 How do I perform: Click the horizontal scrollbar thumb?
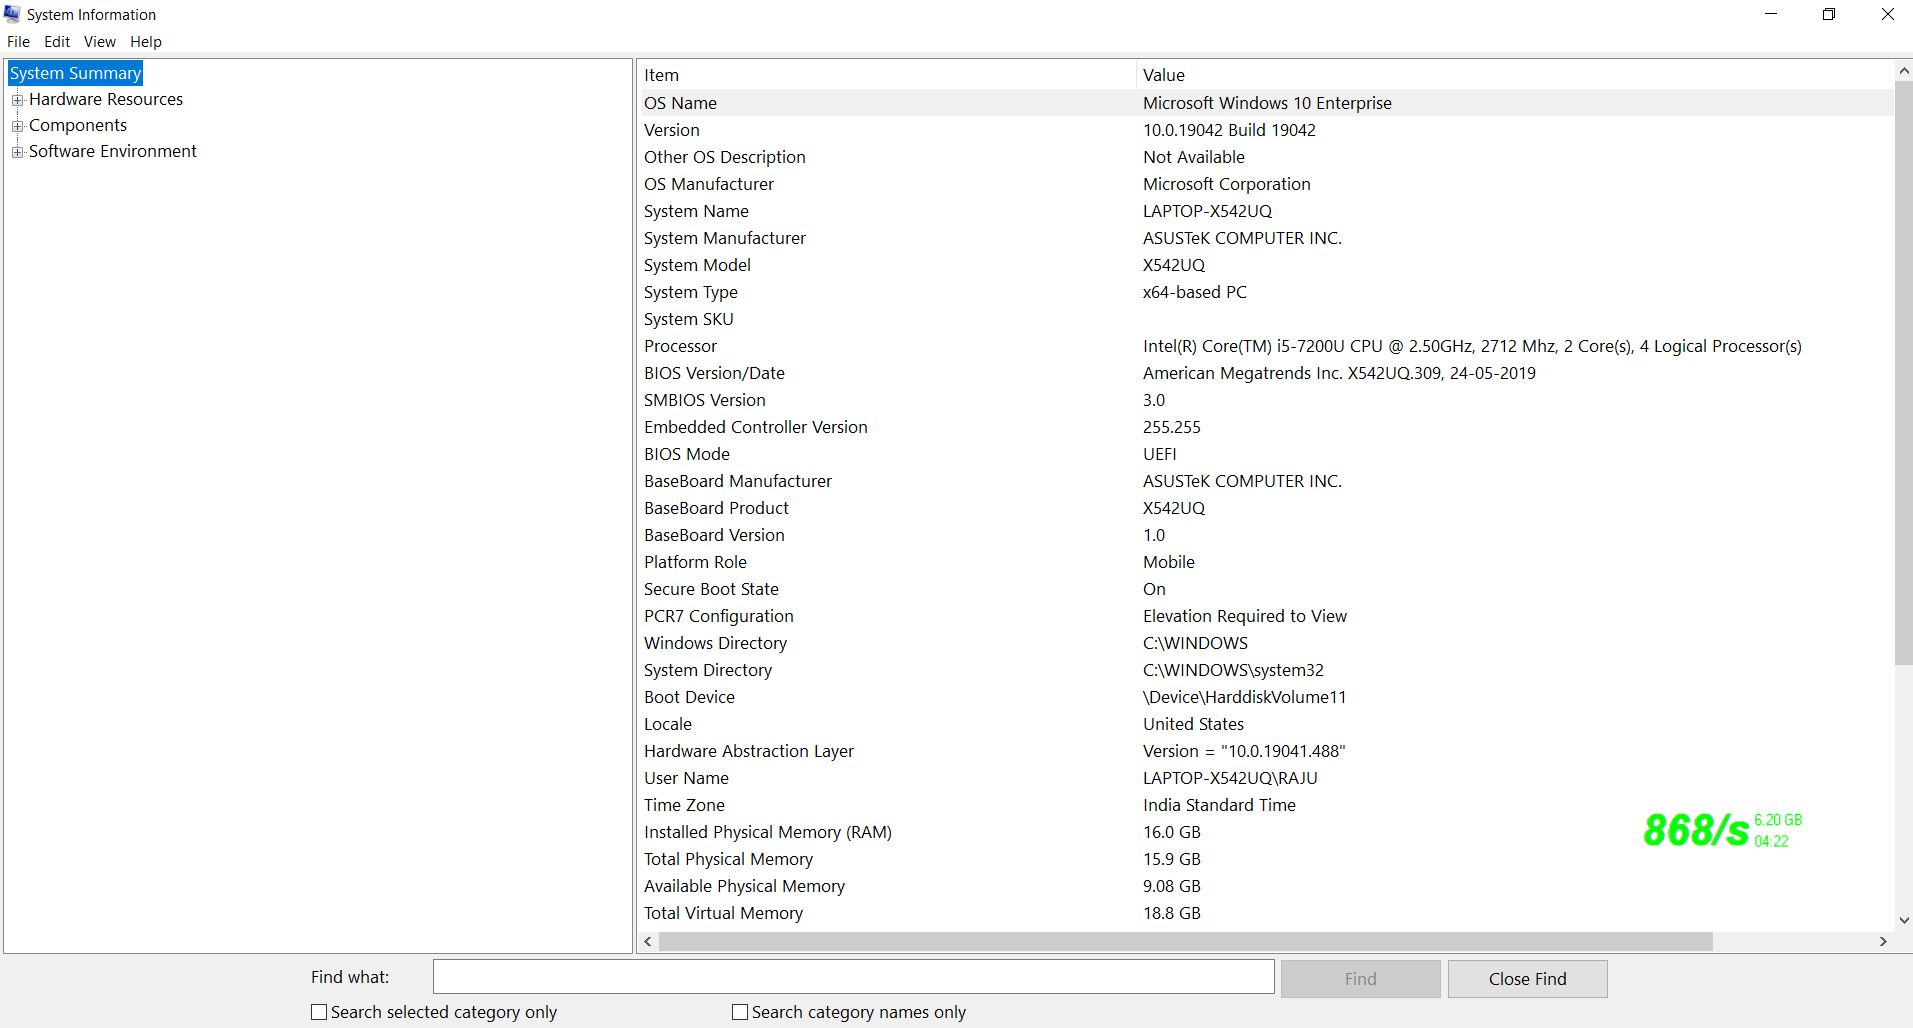[1185, 942]
